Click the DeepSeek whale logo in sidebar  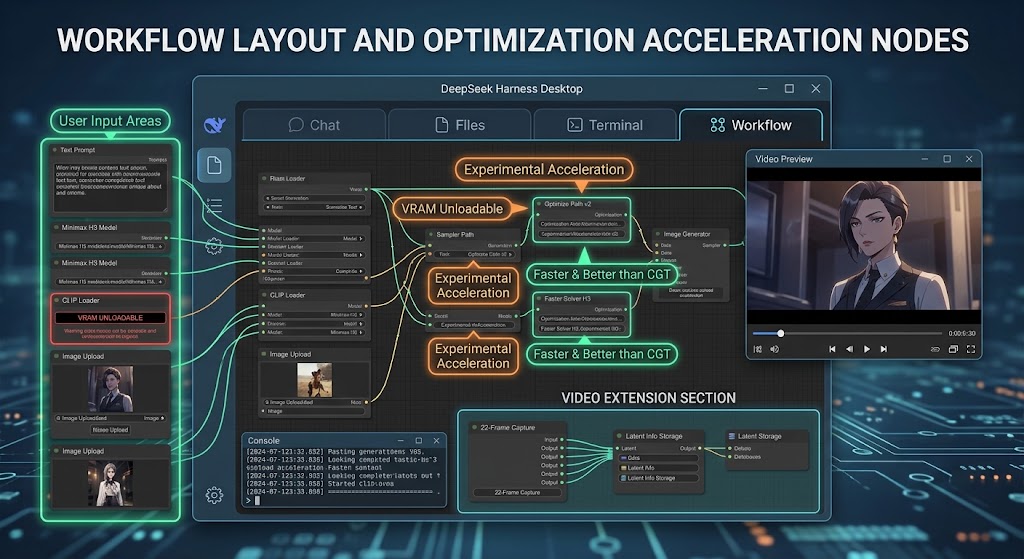pos(214,125)
